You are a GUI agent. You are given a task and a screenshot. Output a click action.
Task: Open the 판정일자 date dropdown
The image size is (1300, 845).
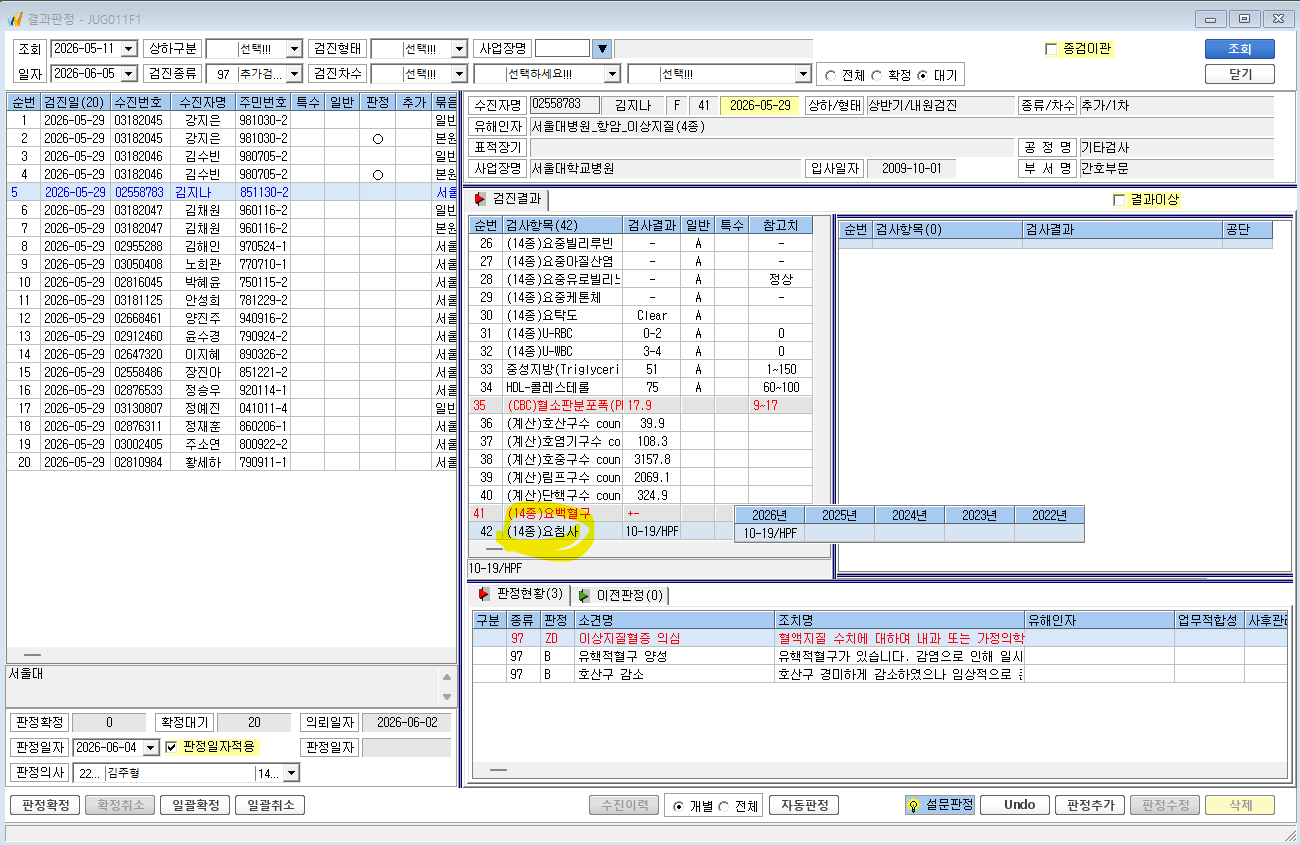pyautogui.click(x=151, y=747)
